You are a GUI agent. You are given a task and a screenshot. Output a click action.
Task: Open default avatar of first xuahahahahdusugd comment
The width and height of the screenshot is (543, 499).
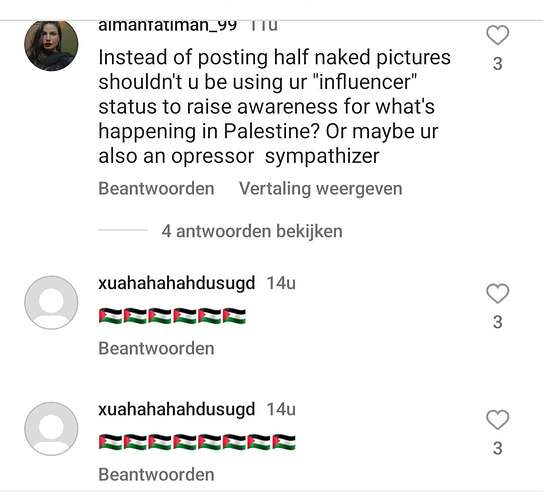(x=51, y=302)
